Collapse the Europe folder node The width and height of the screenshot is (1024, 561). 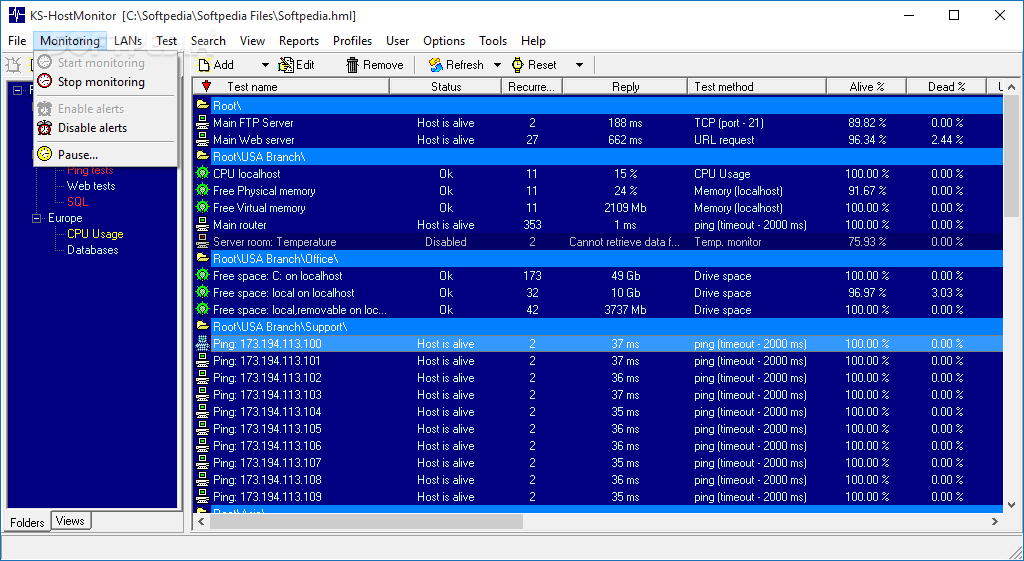click(37, 218)
